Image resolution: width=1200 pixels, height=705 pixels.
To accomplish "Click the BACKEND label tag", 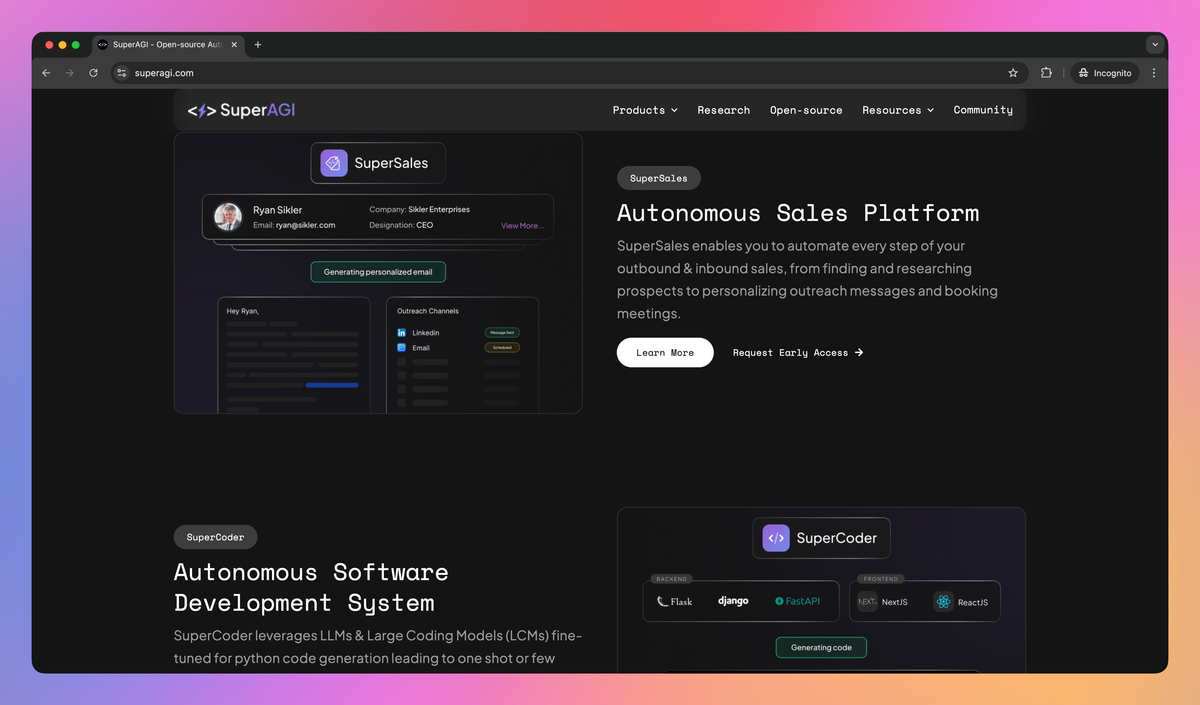I will 671,579.
